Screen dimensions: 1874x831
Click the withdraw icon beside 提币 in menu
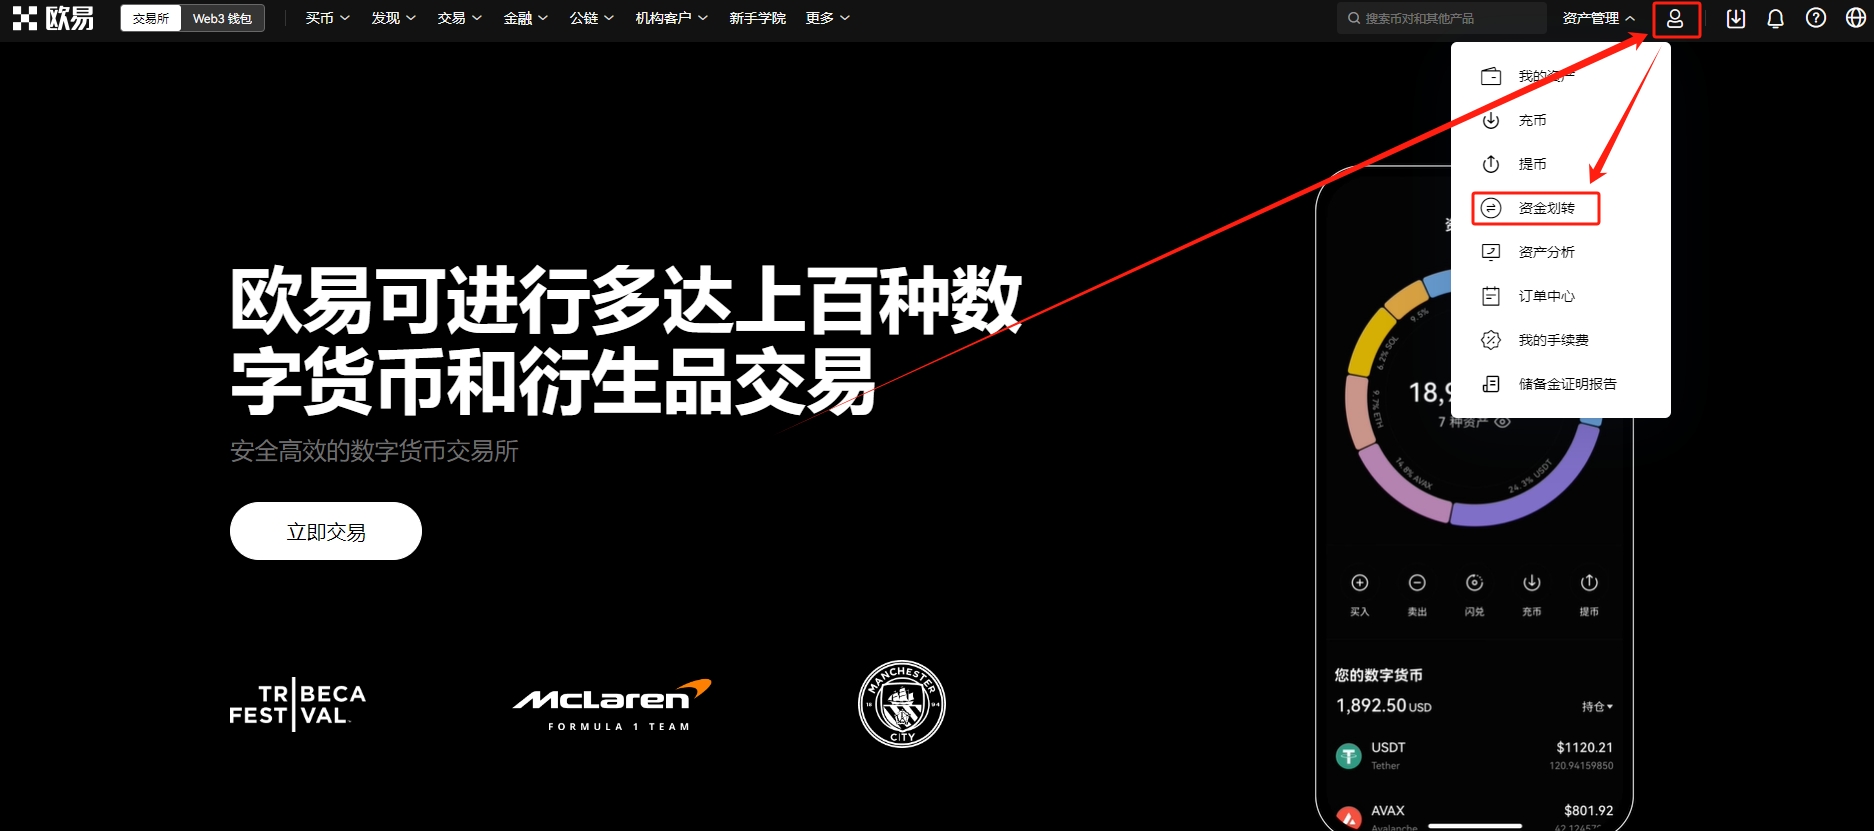[1491, 164]
